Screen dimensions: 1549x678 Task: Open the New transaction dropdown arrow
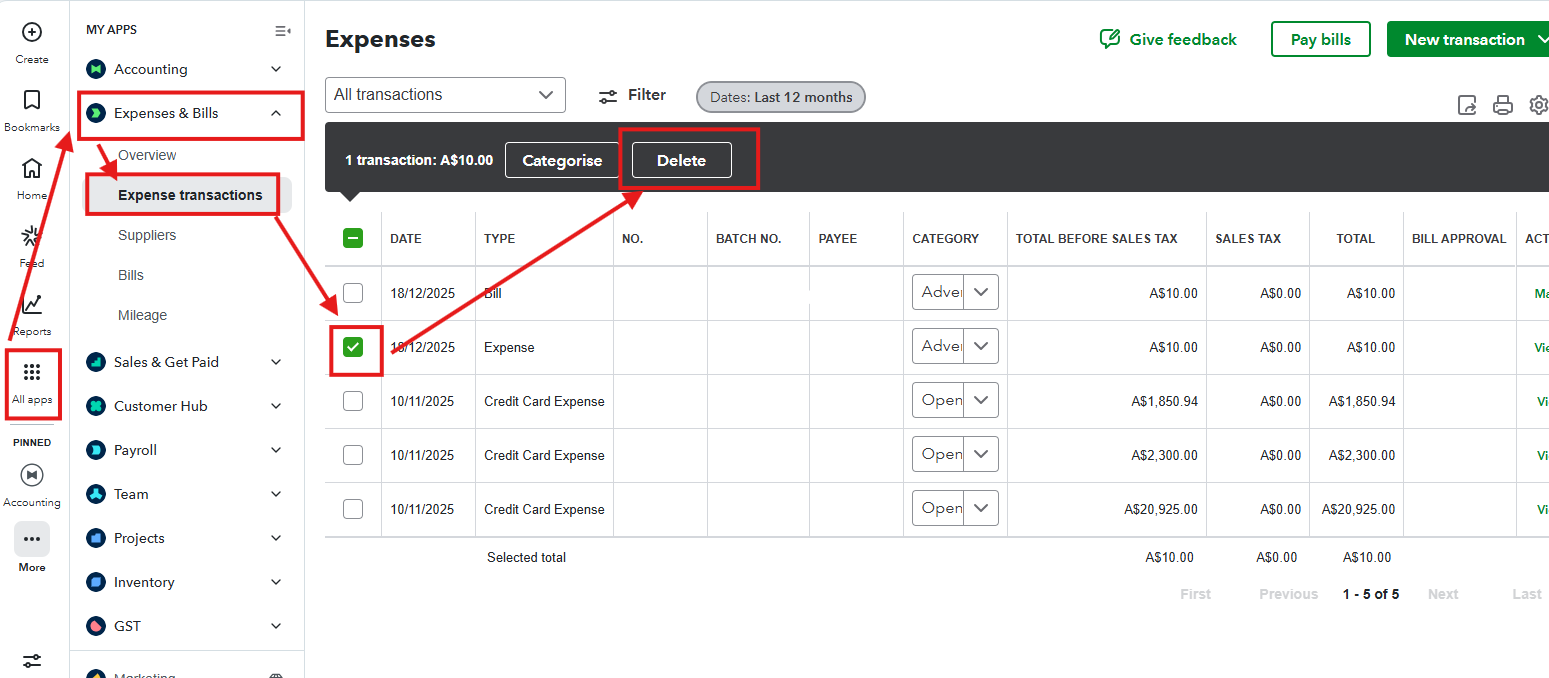point(1541,39)
